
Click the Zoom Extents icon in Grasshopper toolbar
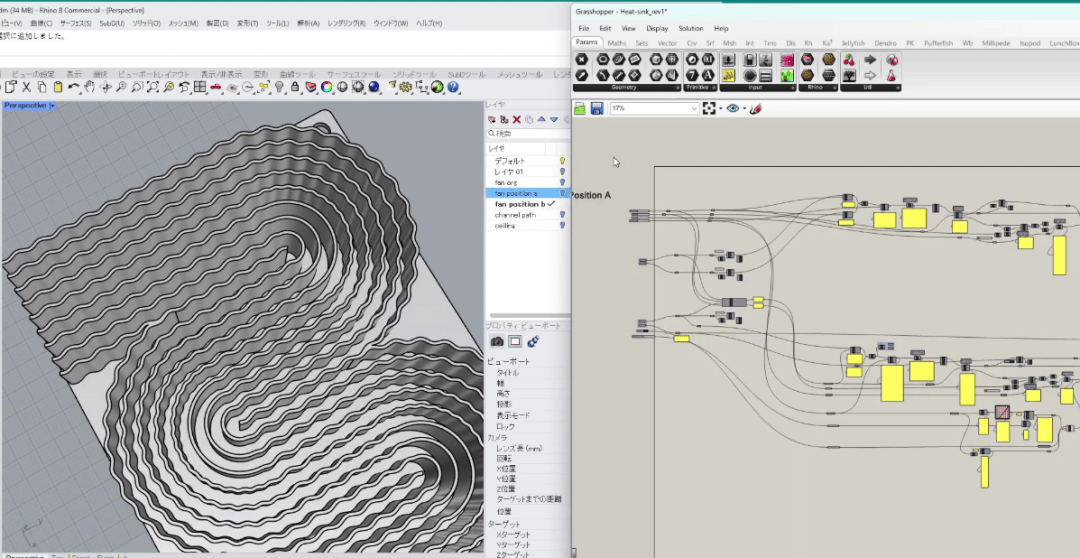click(709, 108)
